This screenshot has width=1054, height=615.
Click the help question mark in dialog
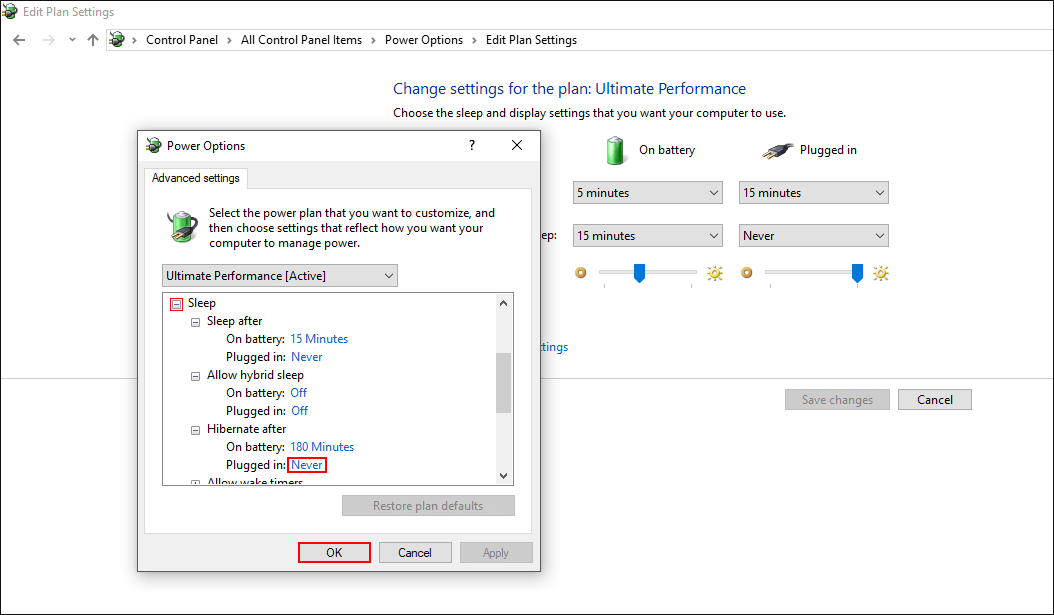click(x=472, y=145)
